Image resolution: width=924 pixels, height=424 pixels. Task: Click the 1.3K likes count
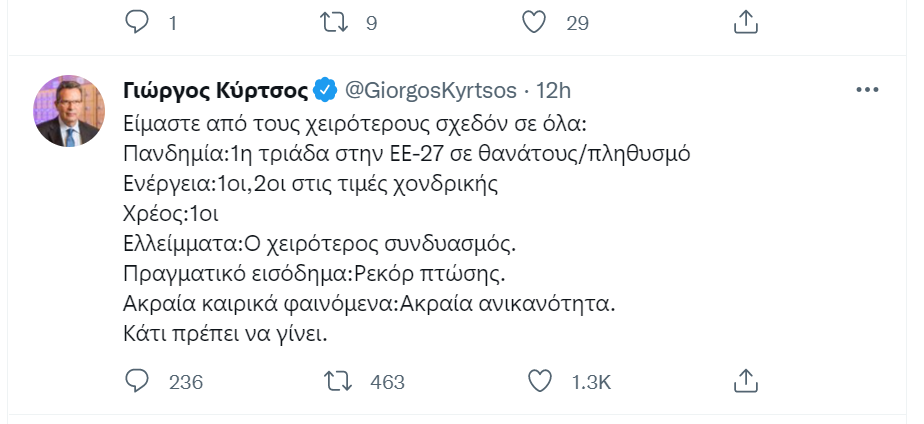590,383
